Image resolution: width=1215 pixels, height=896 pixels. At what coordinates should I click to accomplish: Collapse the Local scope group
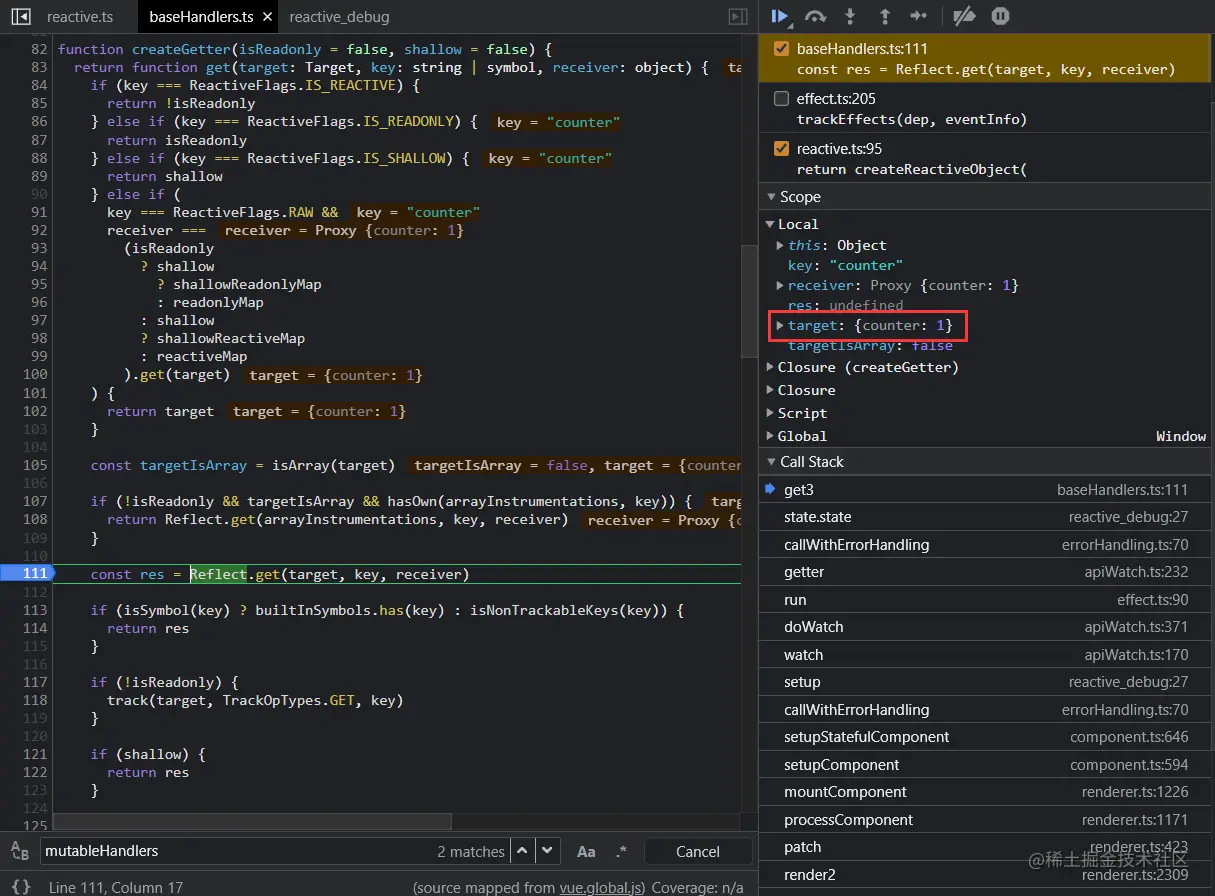coord(770,224)
